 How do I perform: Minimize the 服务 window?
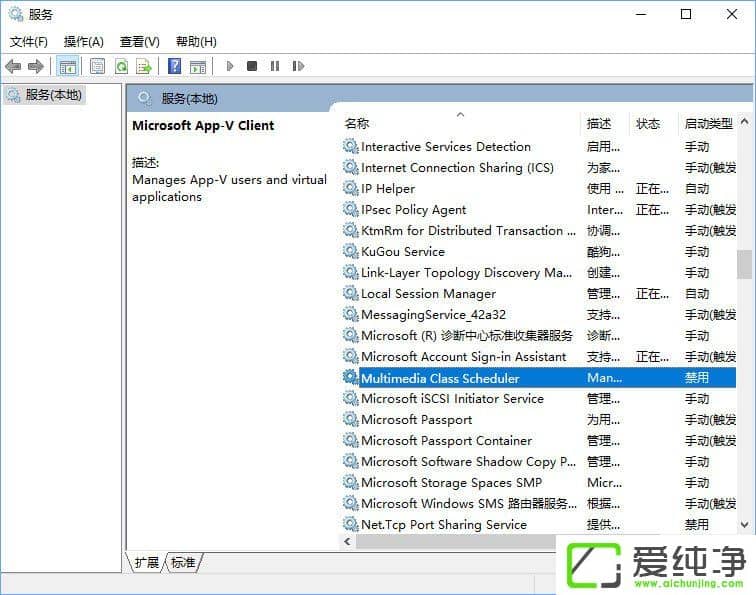point(641,14)
